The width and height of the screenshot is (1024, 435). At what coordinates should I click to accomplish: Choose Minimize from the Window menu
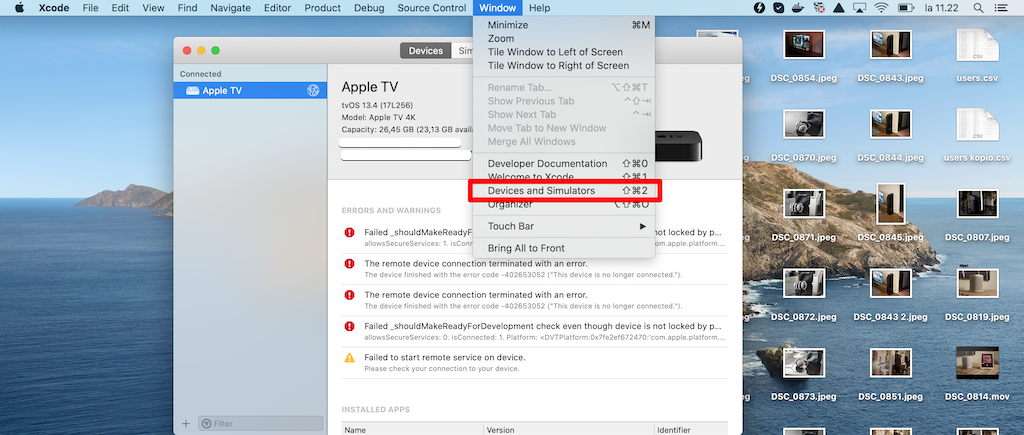pos(564,25)
